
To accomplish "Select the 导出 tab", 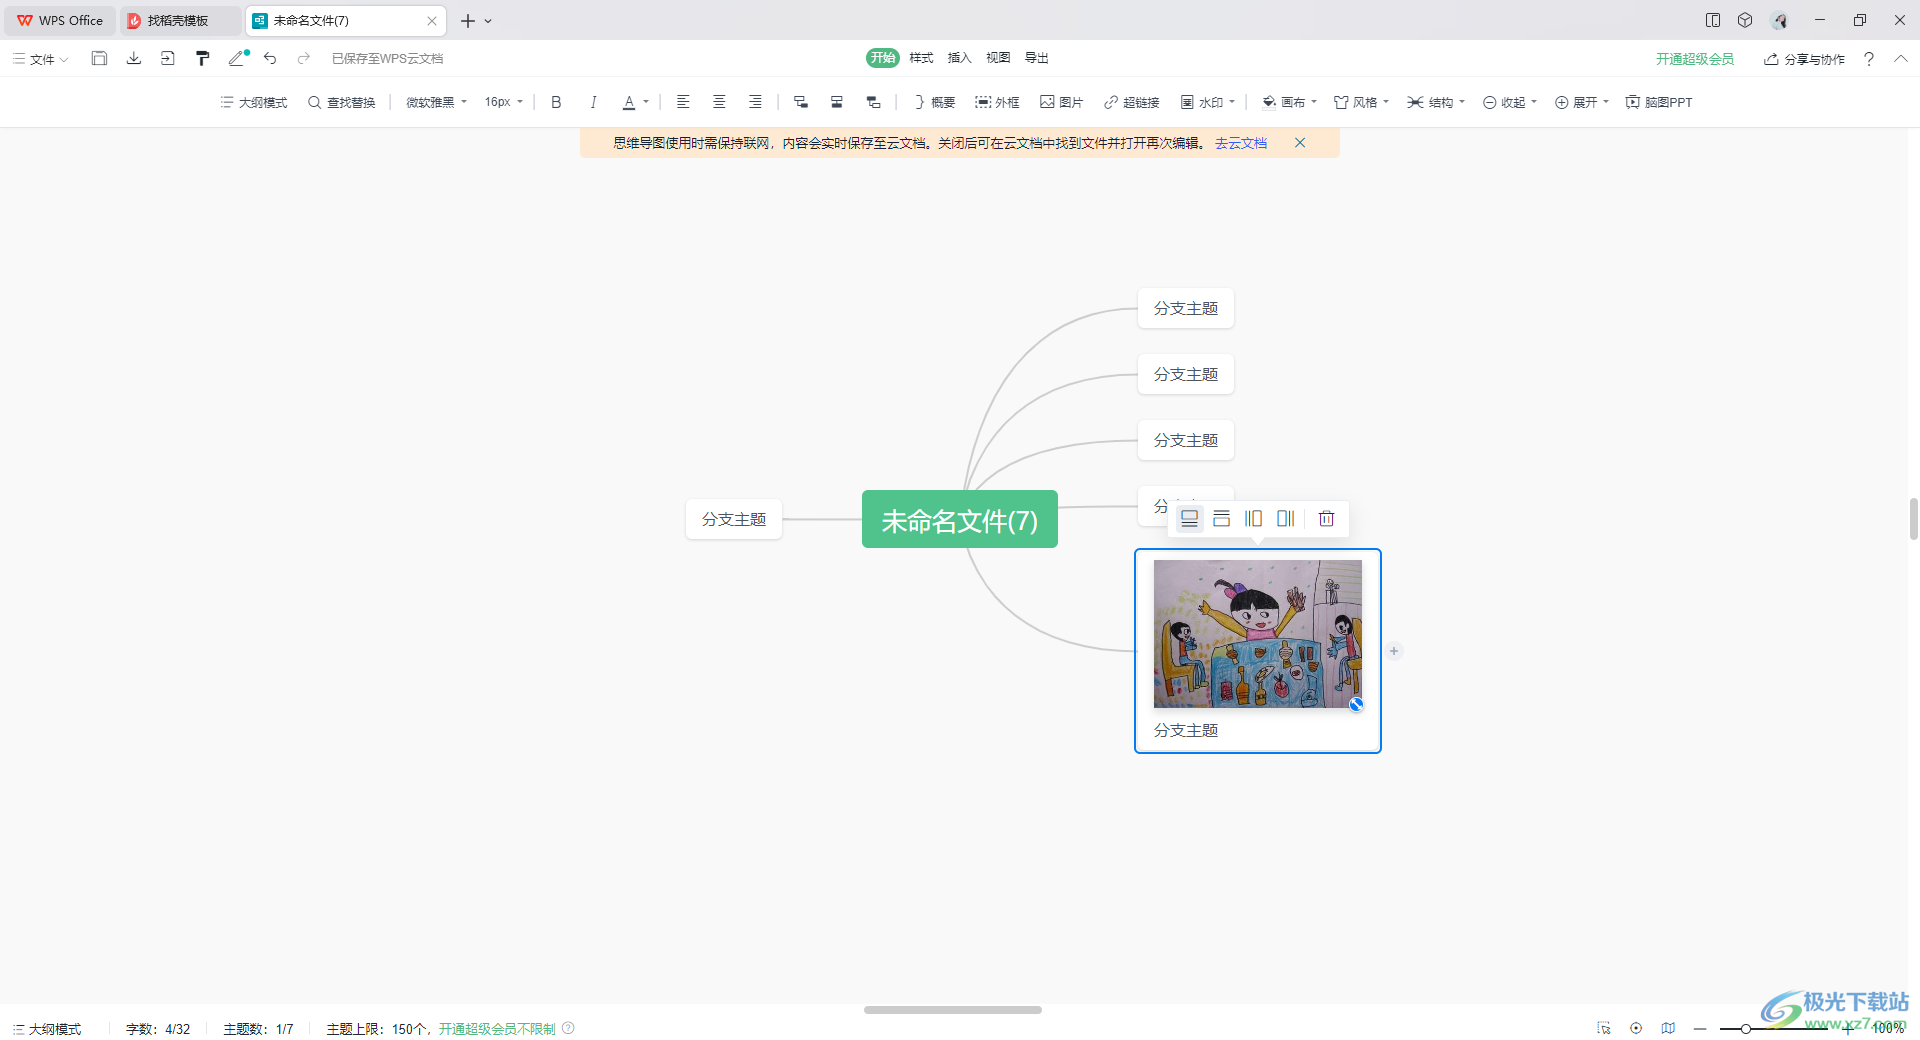I will (1037, 58).
